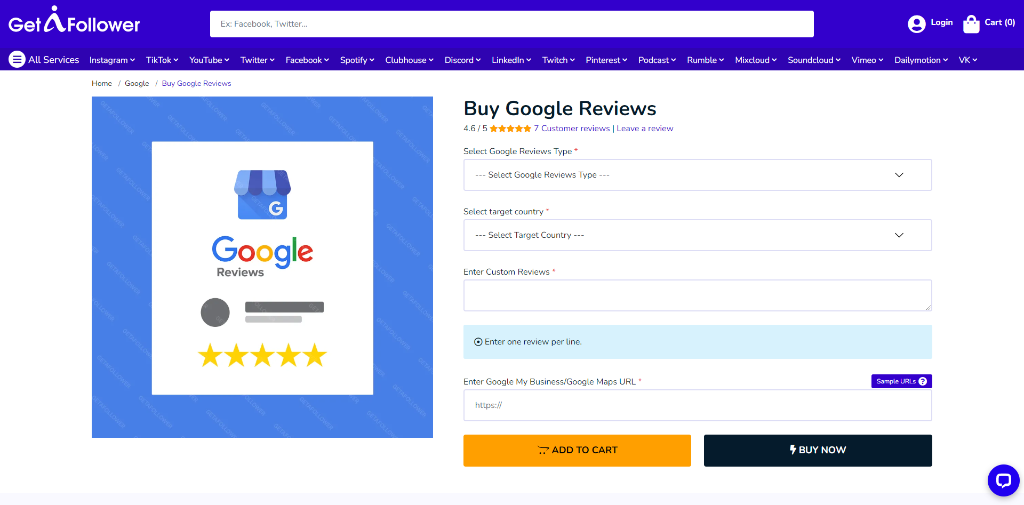
Task: Click the Google Reviews product image
Action: pyautogui.click(x=263, y=267)
